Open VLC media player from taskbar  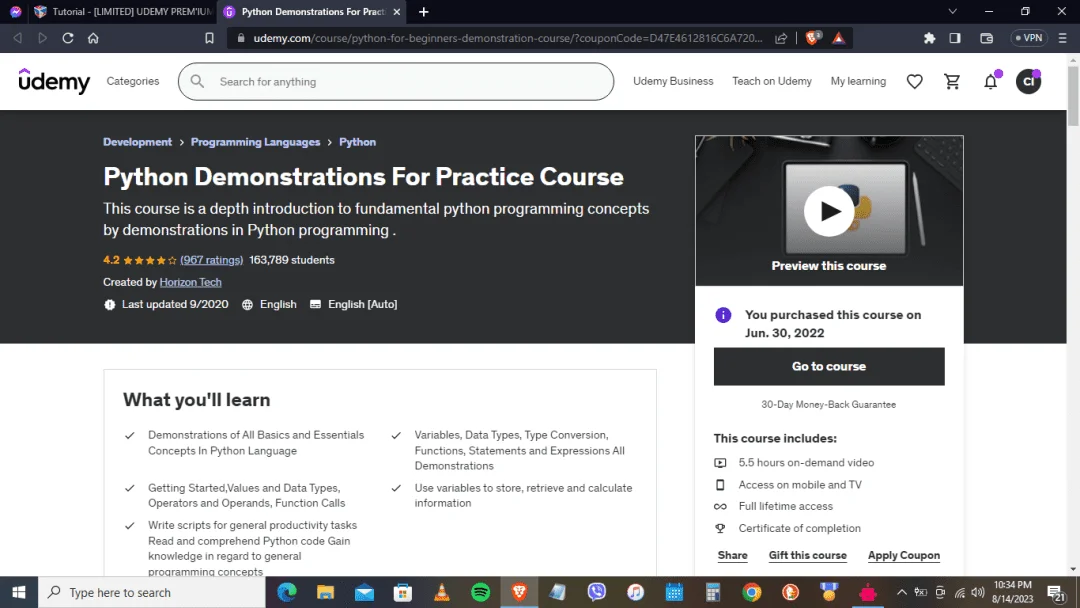click(x=442, y=592)
